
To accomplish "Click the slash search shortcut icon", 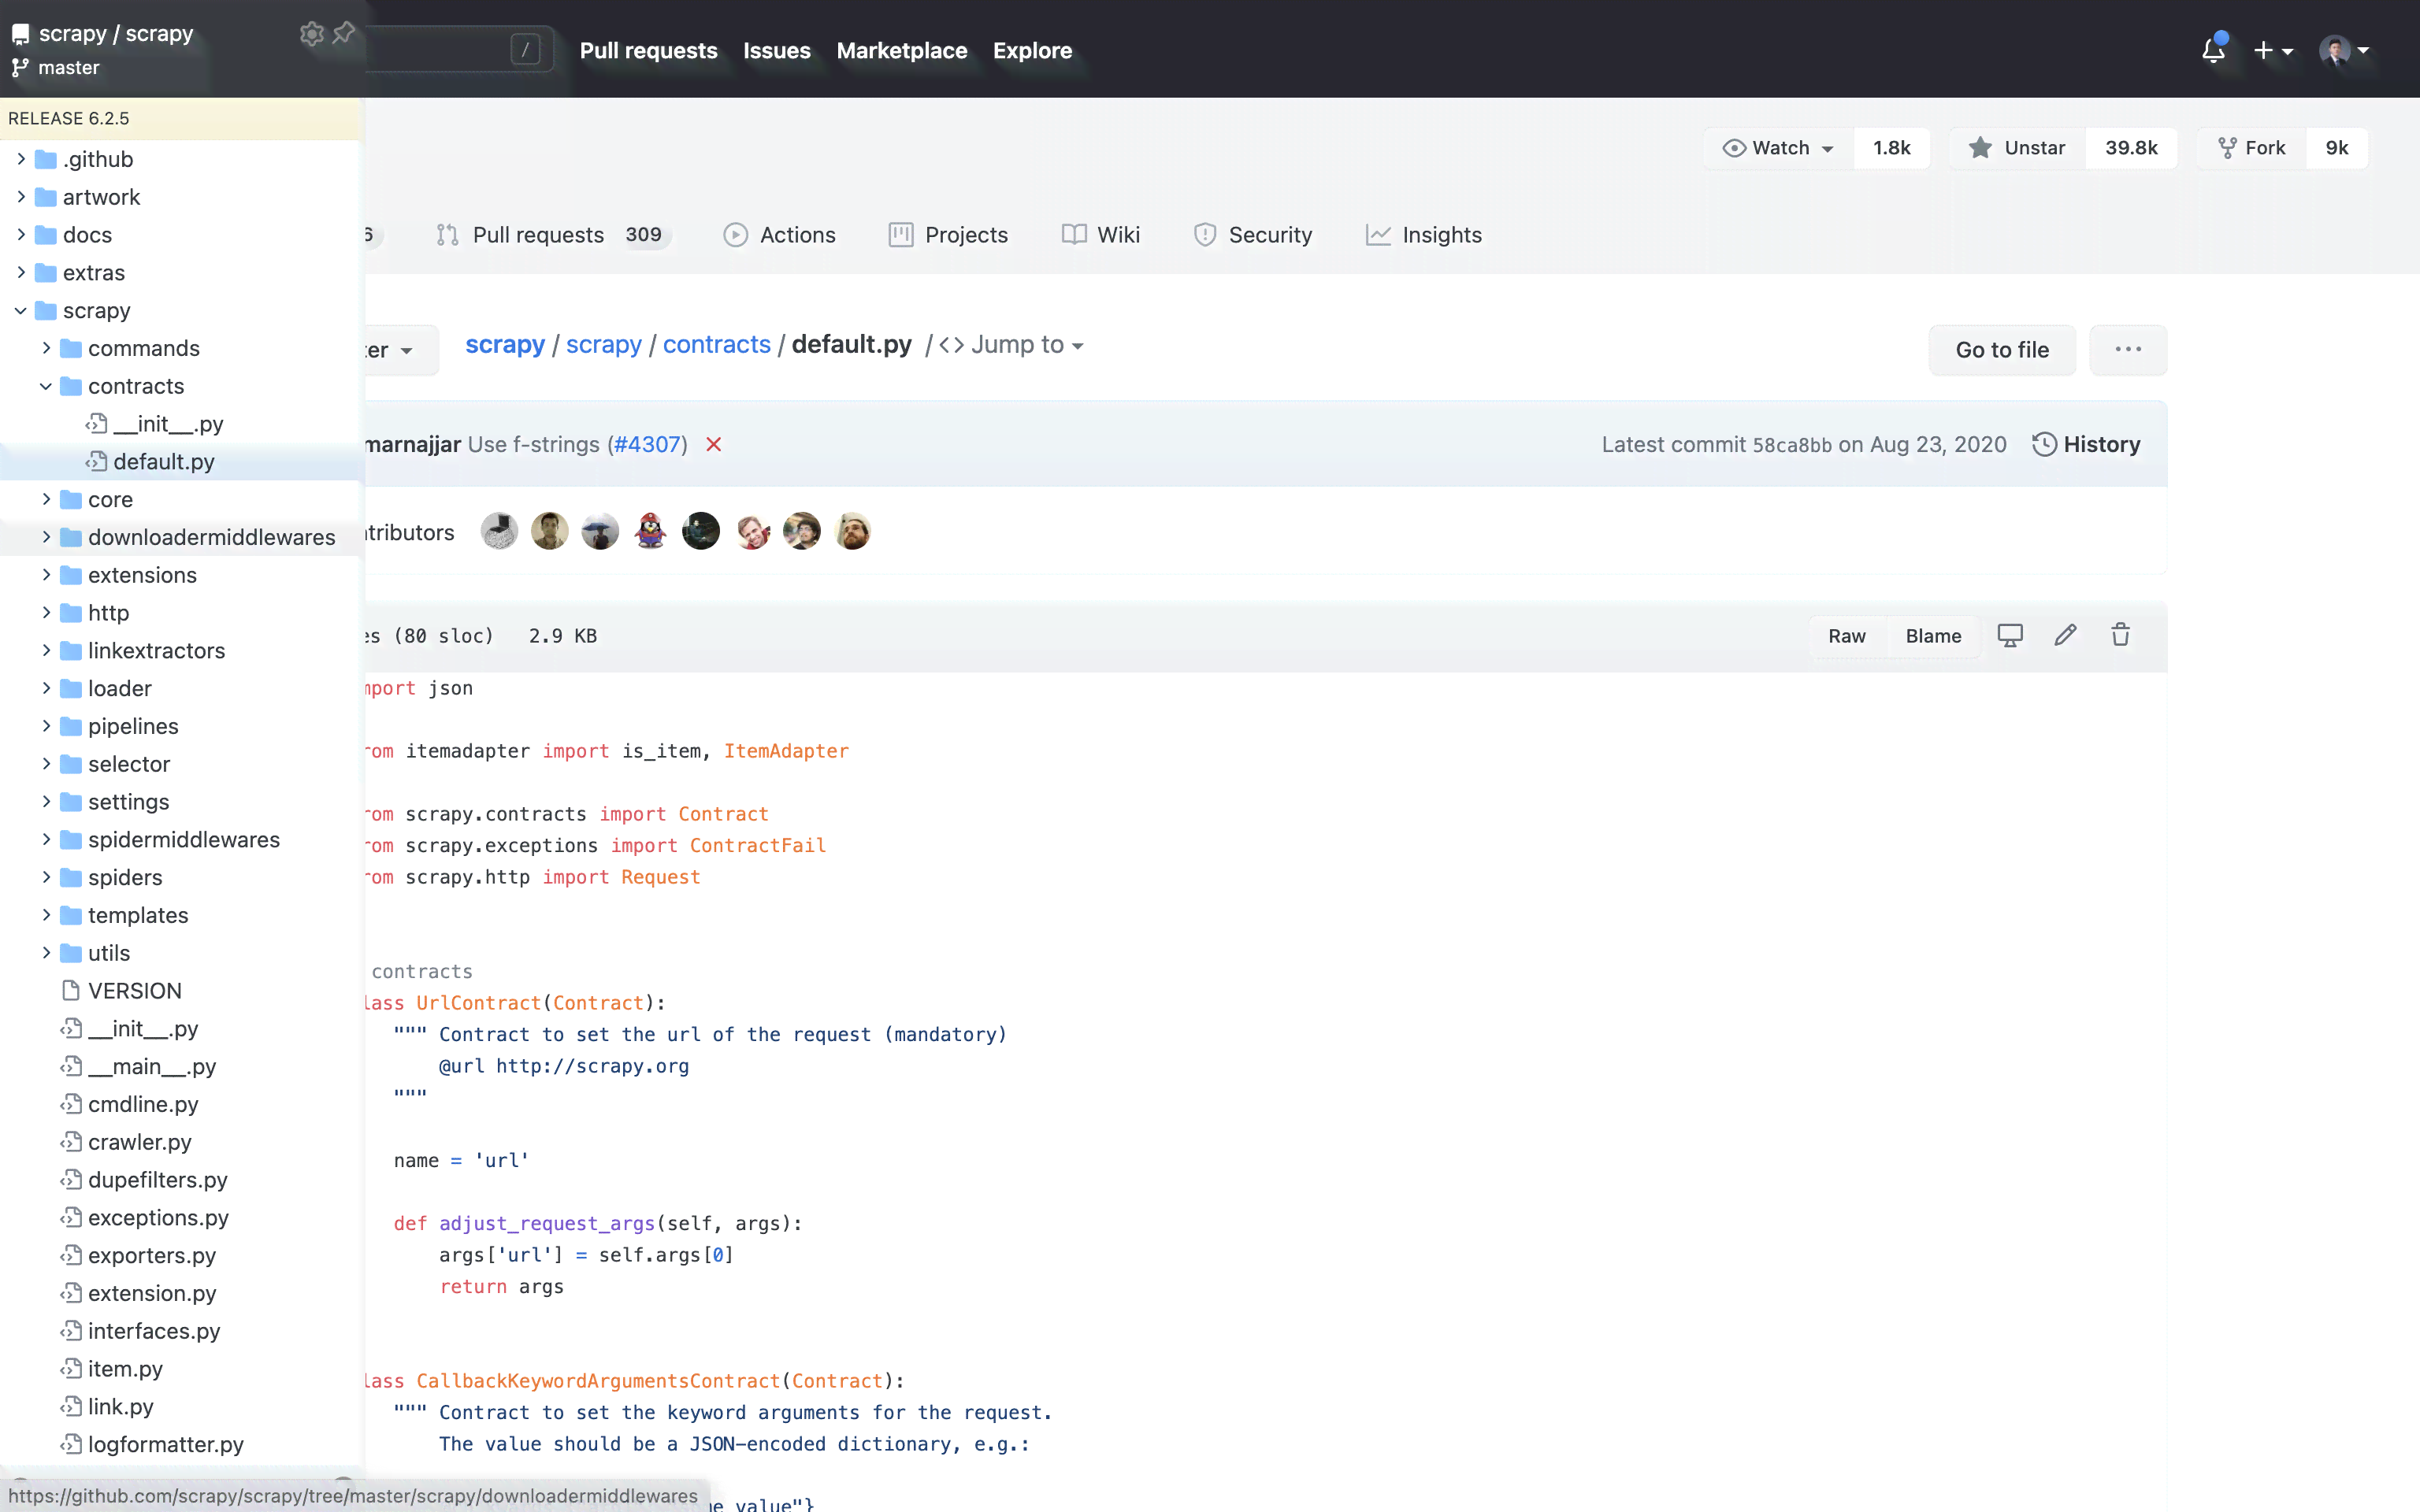I will (x=525, y=49).
